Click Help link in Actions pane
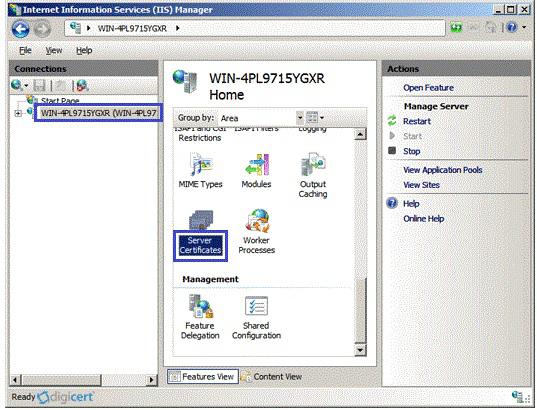537x410 pixels. pyautogui.click(x=411, y=204)
